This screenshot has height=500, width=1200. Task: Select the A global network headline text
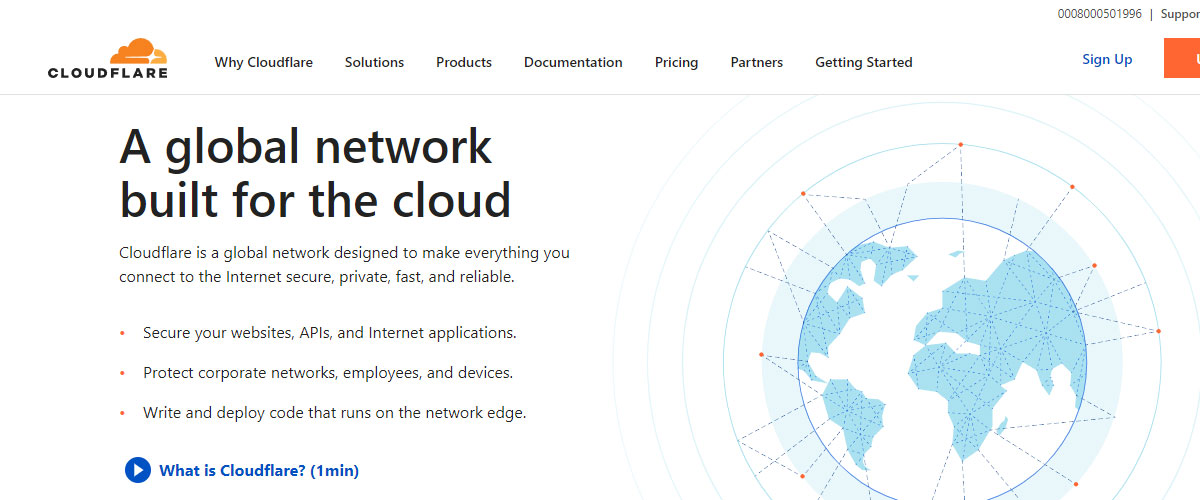[x=316, y=173]
